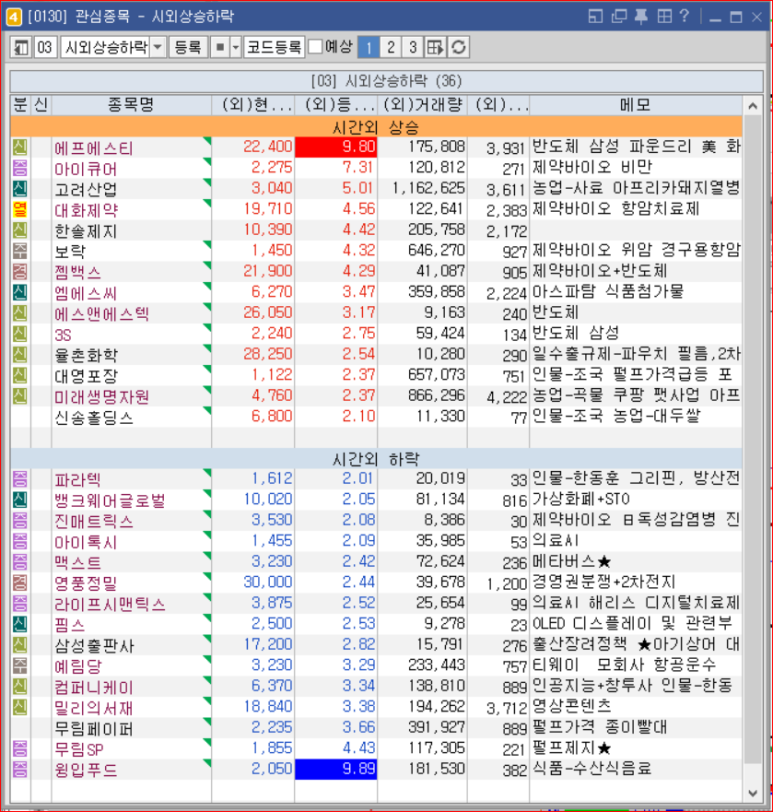Click the [03] 시외상승하락 (36) title bar
This screenshot has height=812, width=773.
pos(386,81)
